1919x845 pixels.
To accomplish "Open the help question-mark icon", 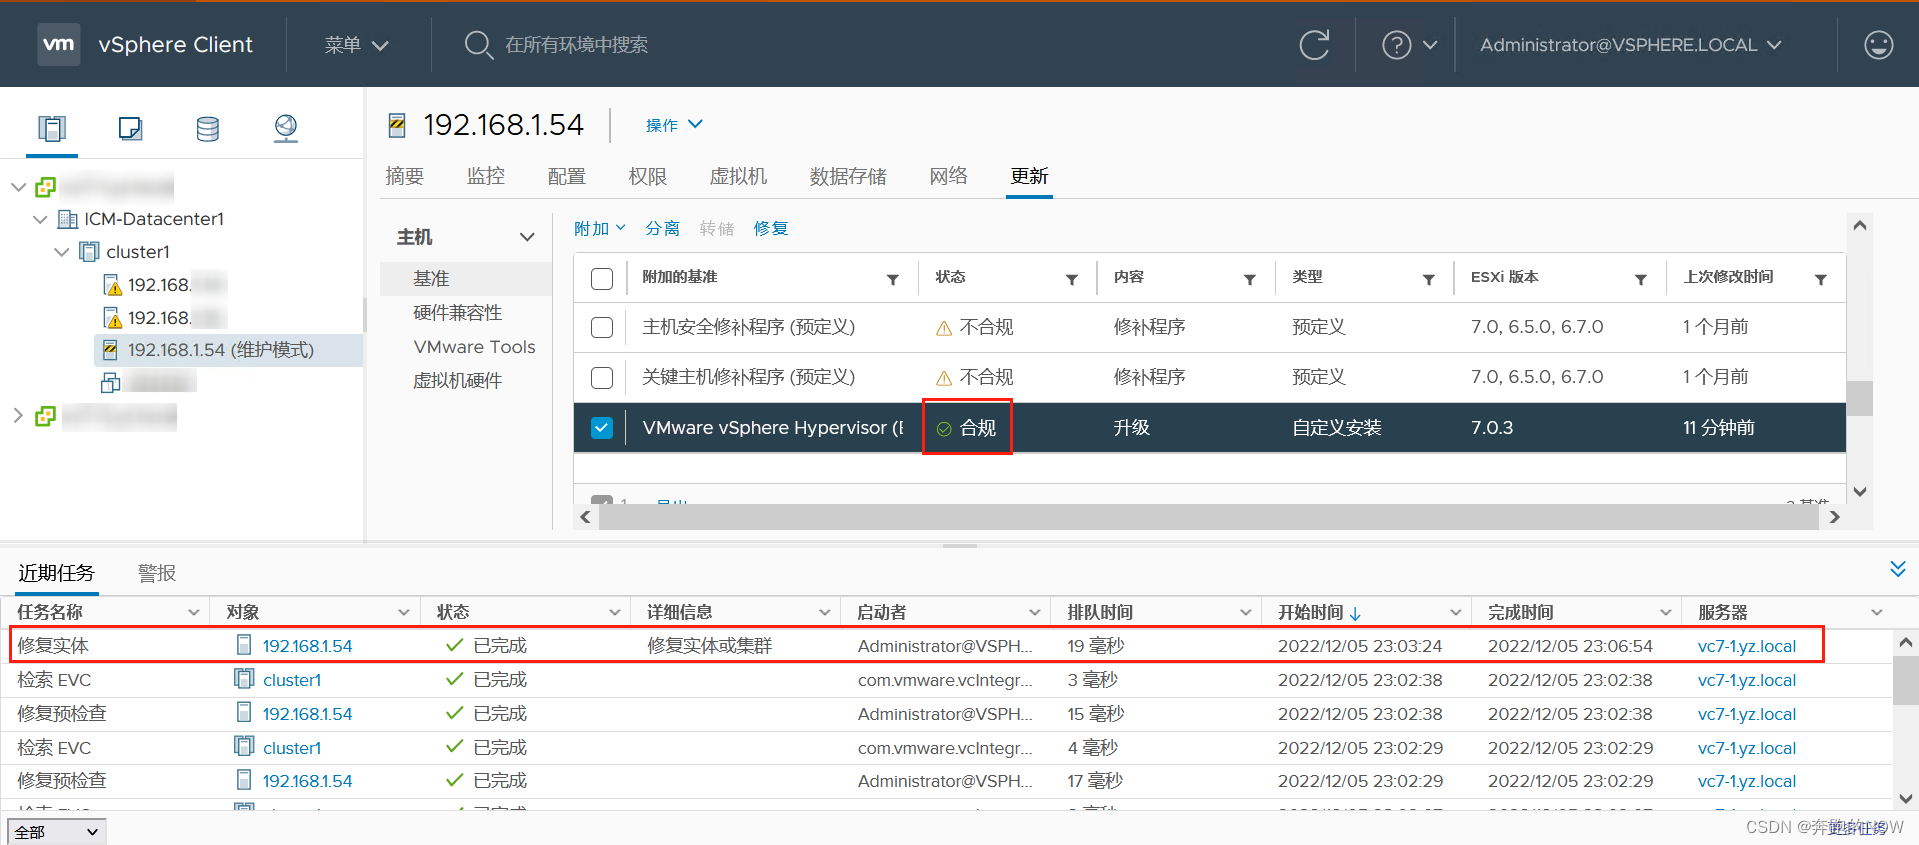I will [x=1396, y=45].
